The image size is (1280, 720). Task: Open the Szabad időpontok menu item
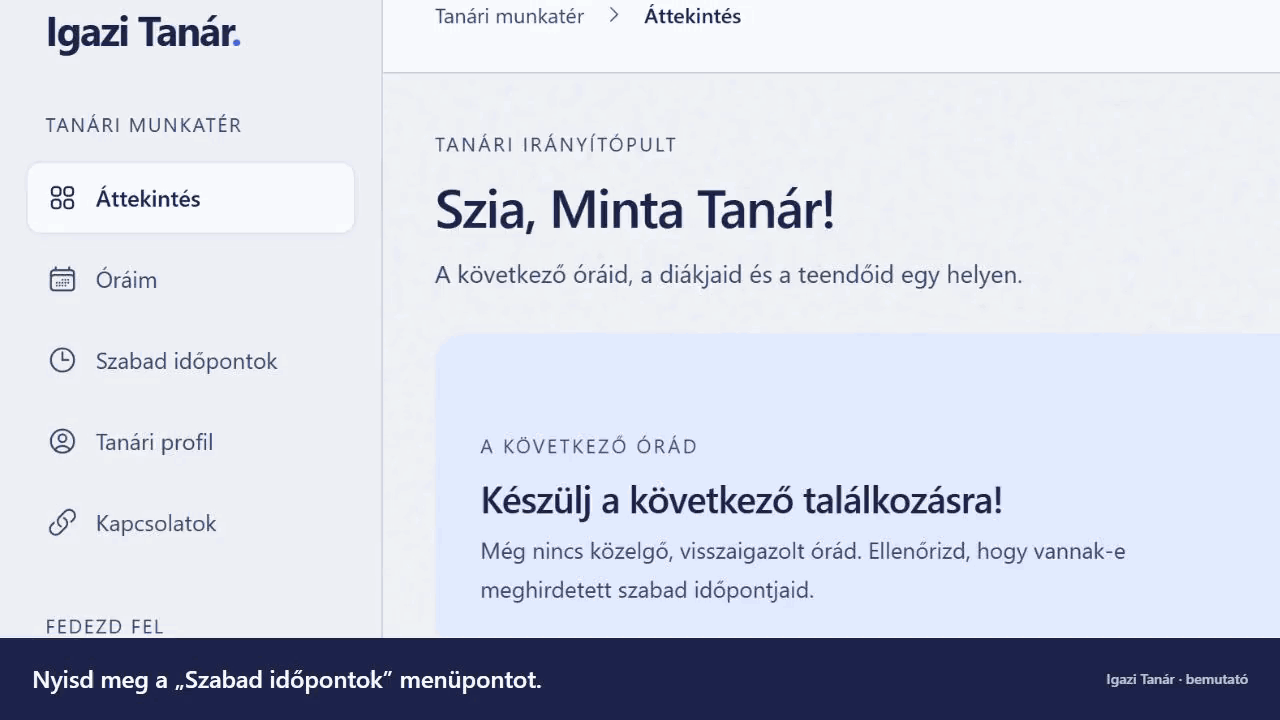(x=191, y=360)
